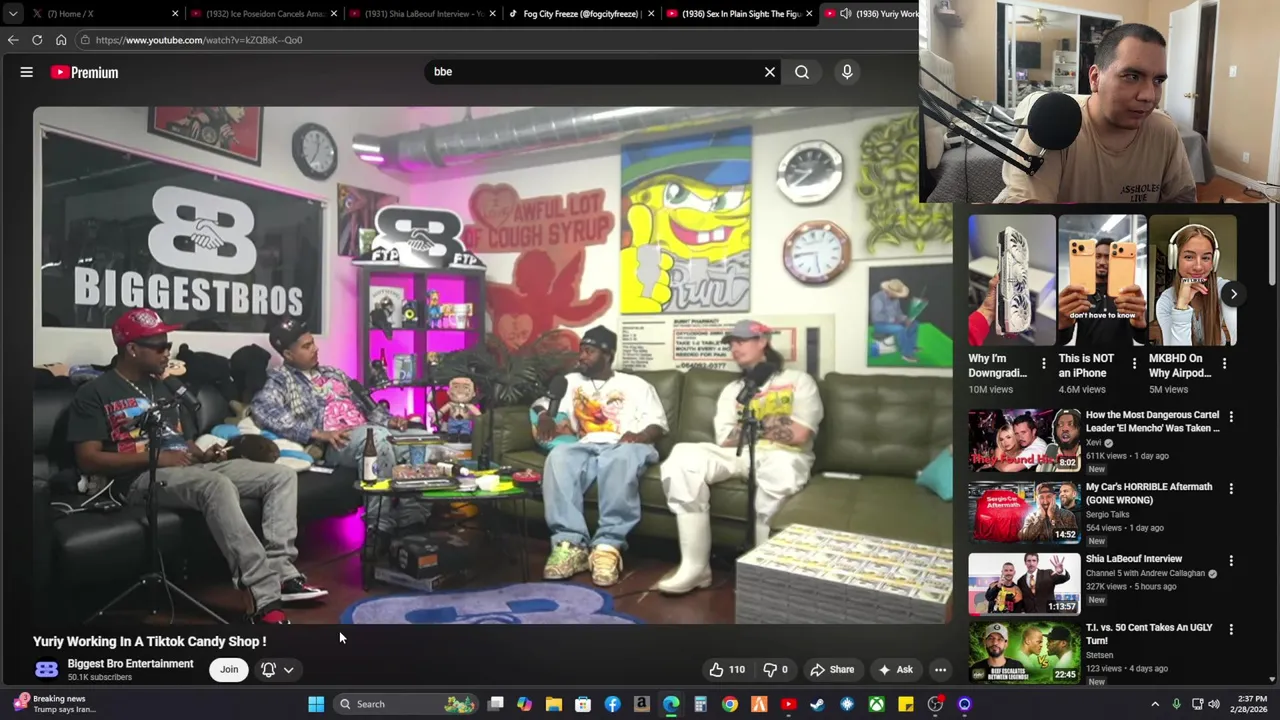Clear the search box text with X
1280x720 pixels.
pos(770,72)
